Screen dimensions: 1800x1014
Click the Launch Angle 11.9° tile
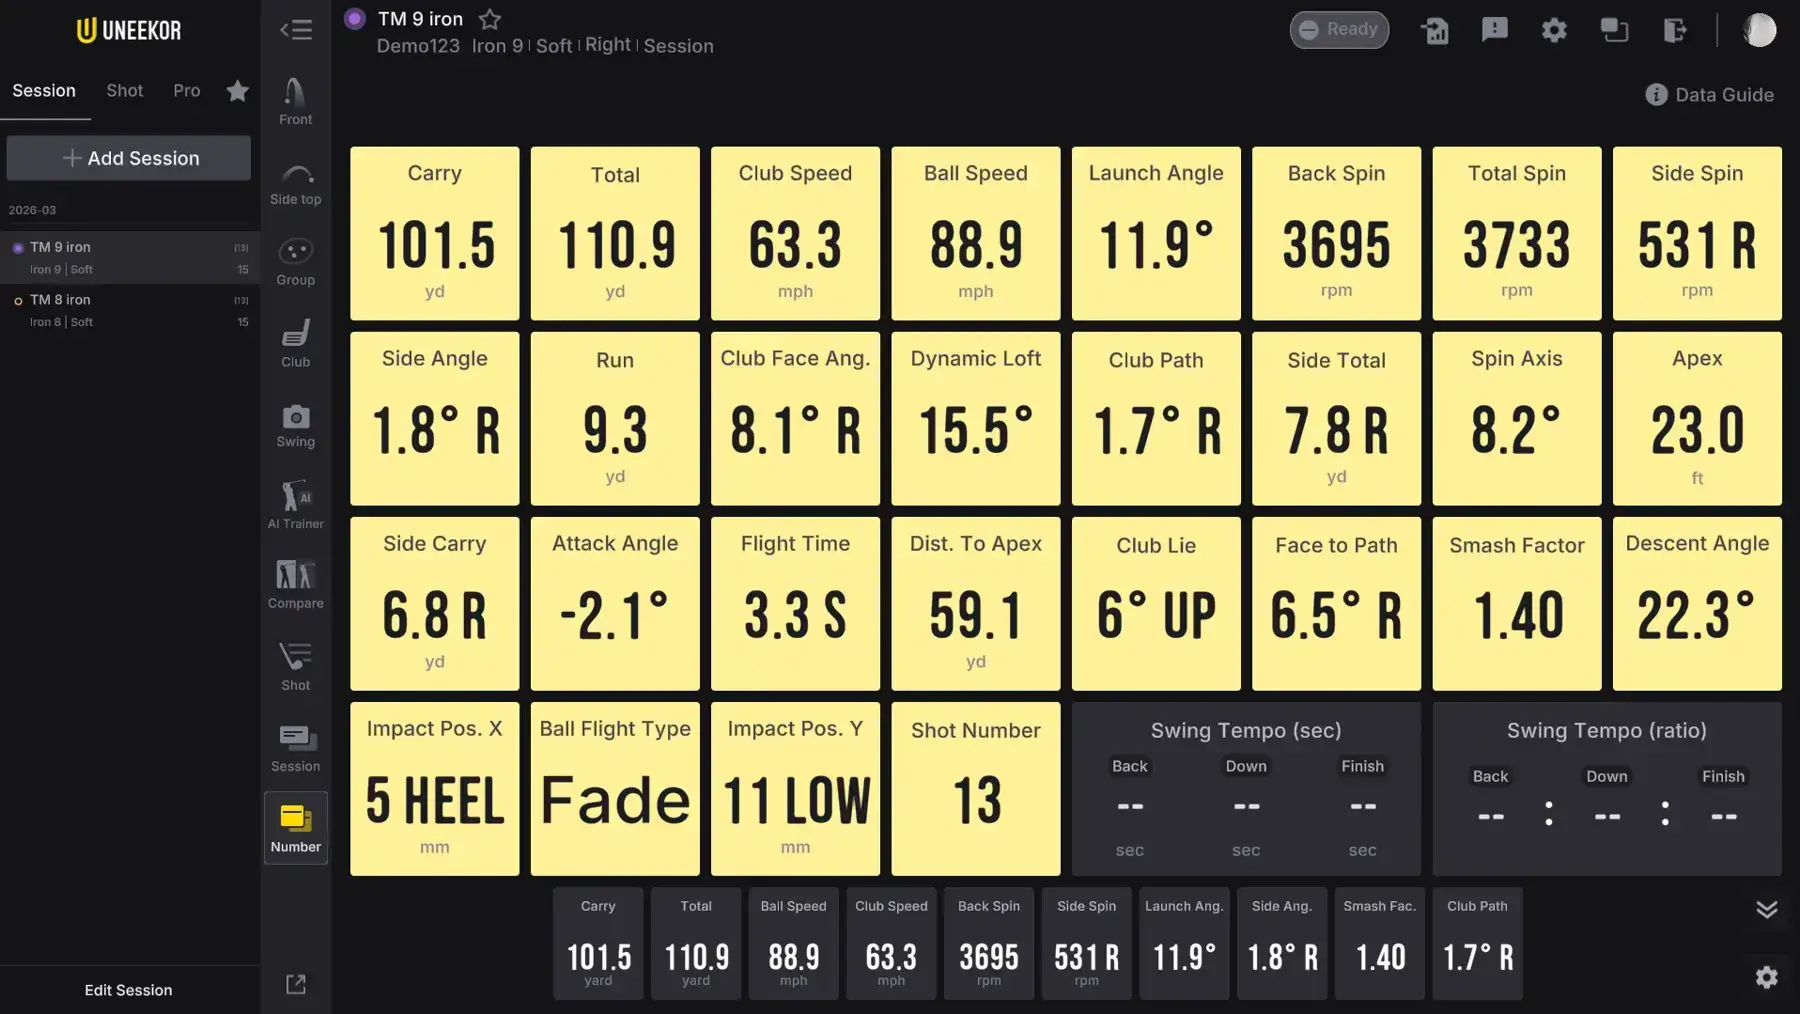[x=1156, y=233]
